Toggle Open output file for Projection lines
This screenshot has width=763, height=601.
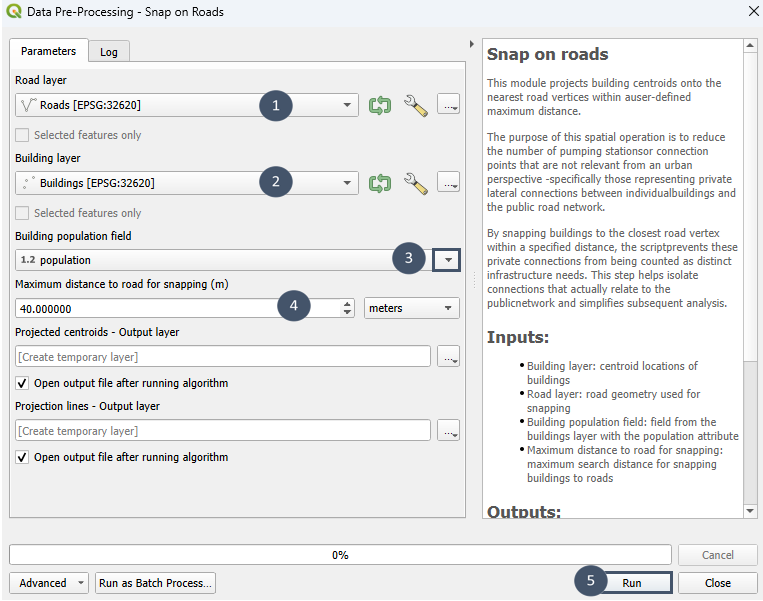coord(23,457)
